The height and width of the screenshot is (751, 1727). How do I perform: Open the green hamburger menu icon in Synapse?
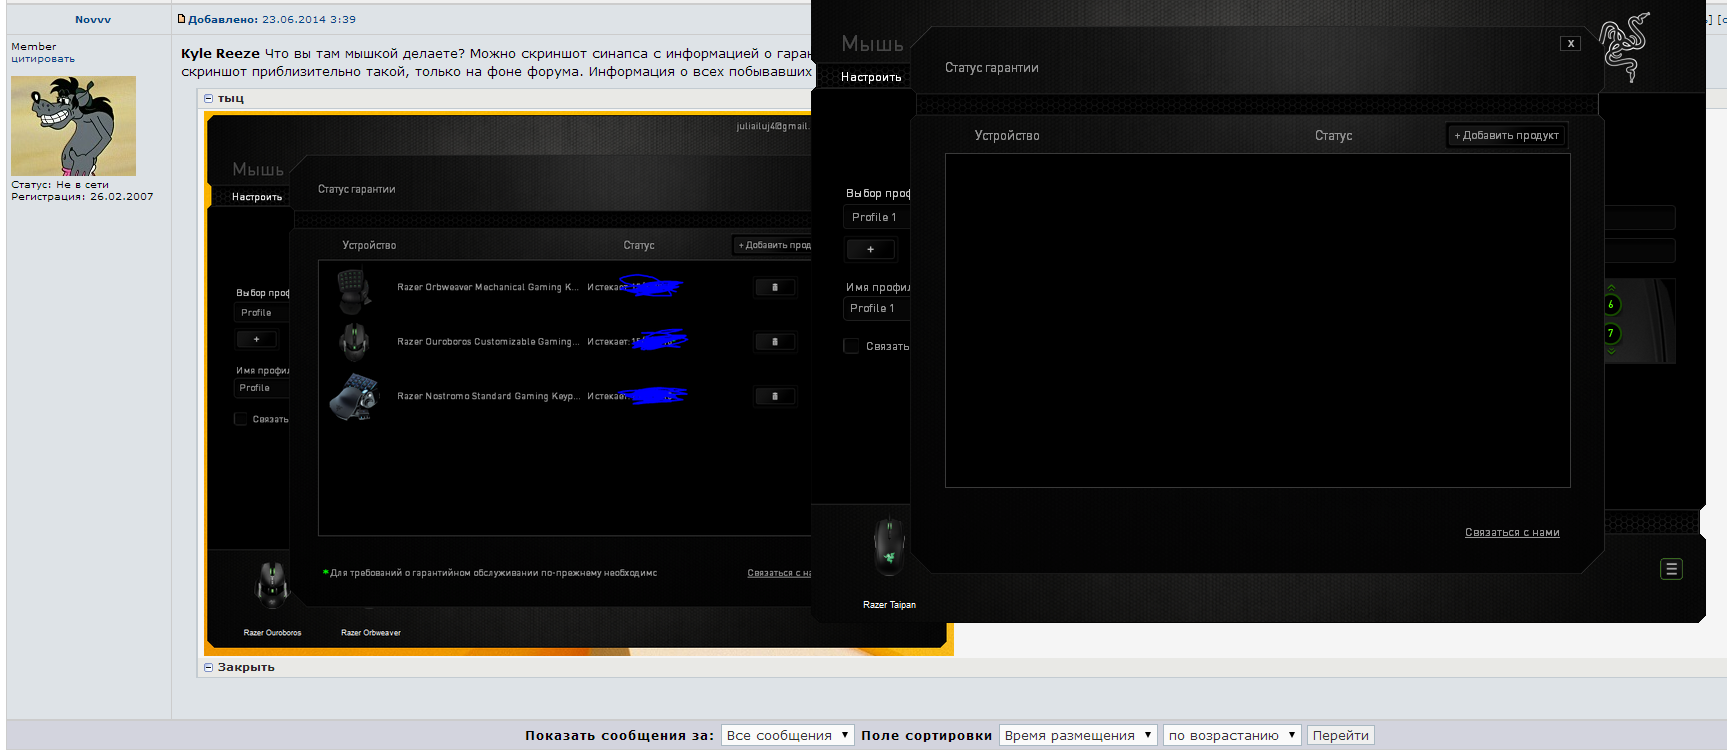pyautogui.click(x=1671, y=569)
